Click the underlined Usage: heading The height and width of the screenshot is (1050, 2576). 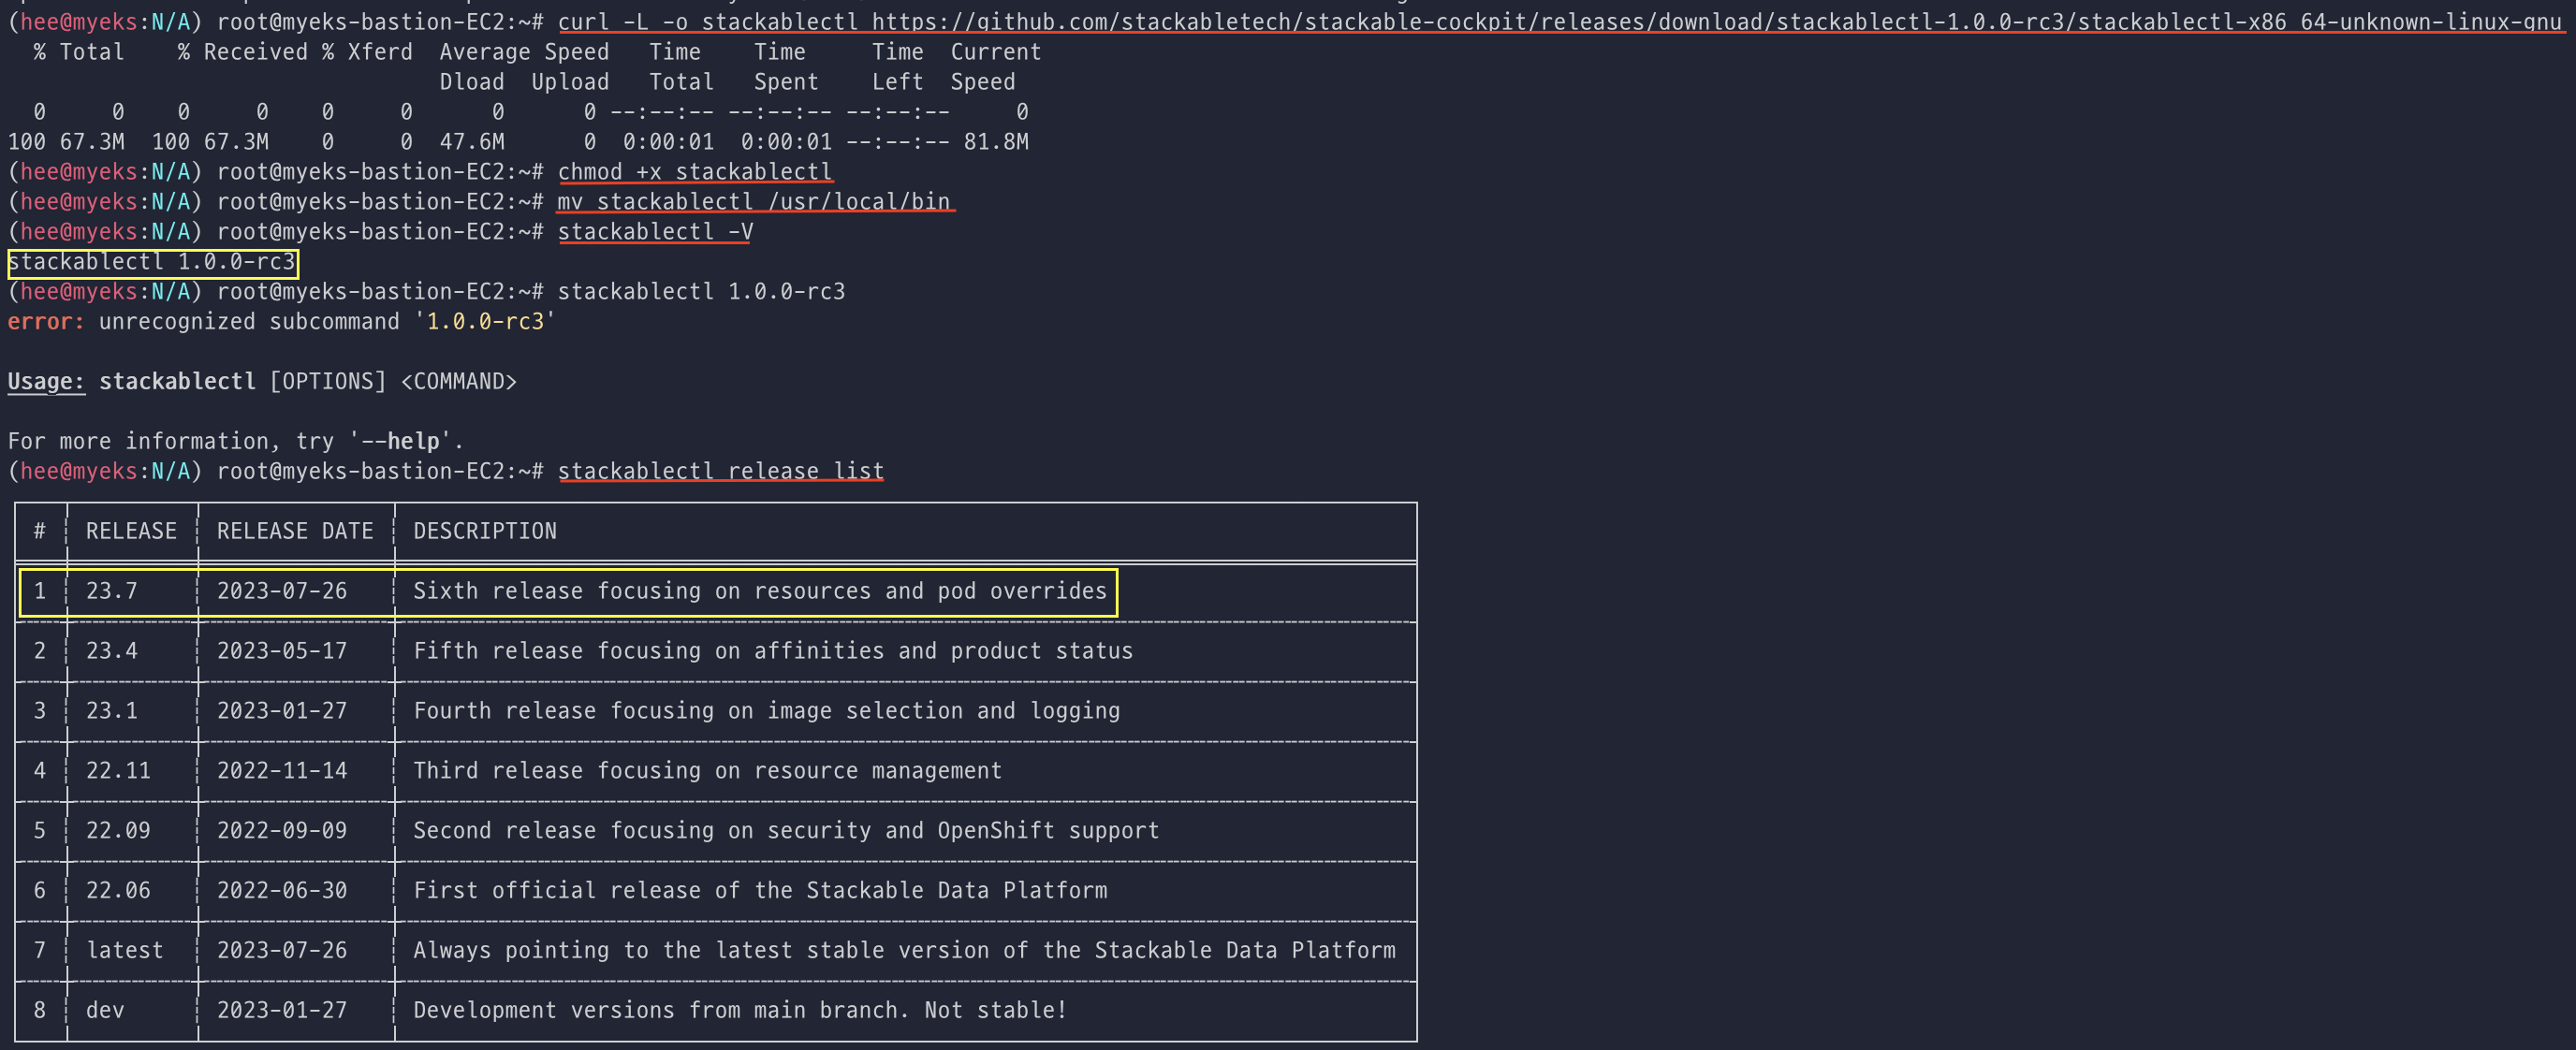[x=46, y=382]
